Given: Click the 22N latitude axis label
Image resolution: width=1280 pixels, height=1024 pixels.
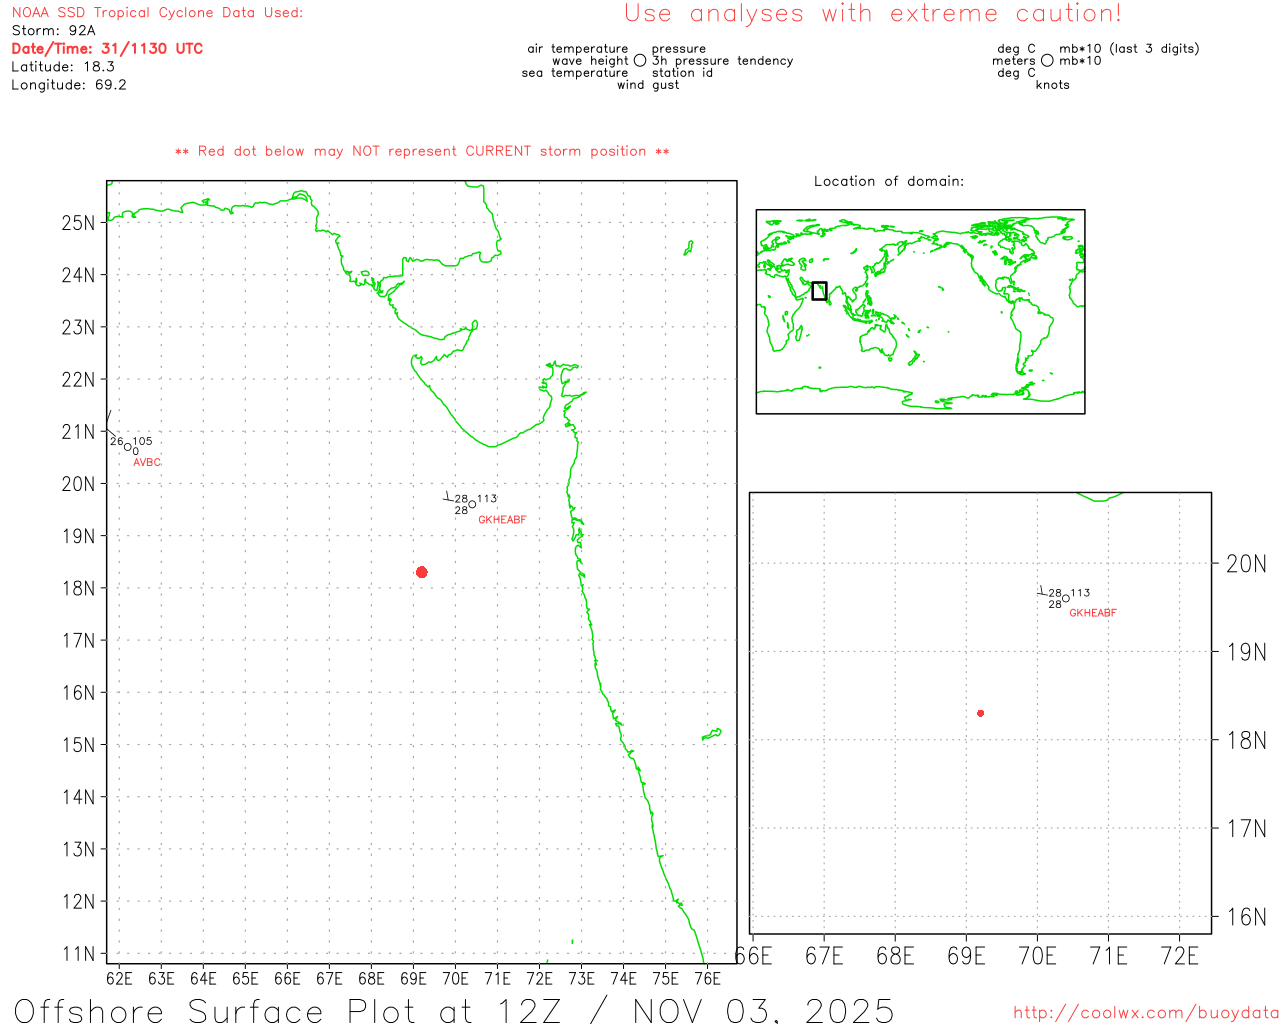Looking at the screenshot, I should (x=78, y=380).
